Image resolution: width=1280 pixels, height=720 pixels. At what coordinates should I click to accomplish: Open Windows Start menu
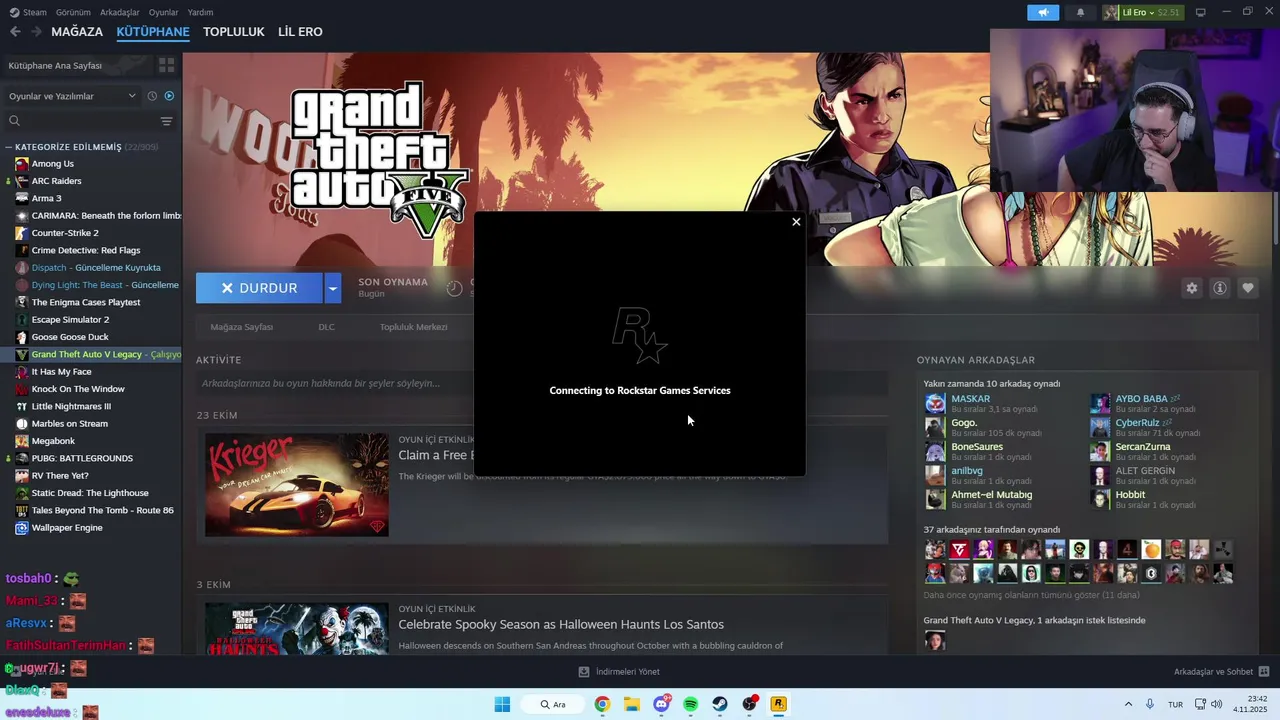tap(502, 704)
